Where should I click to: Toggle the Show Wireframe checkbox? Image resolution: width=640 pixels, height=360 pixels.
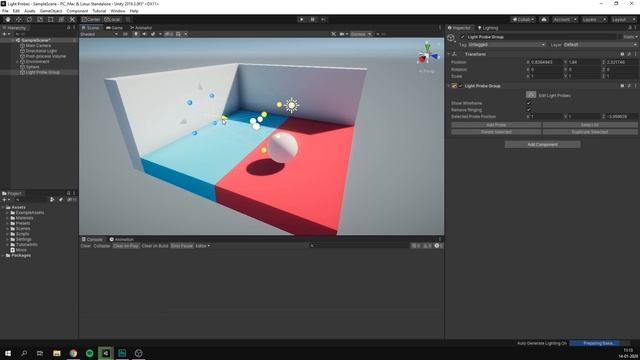[x=529, y=103]
